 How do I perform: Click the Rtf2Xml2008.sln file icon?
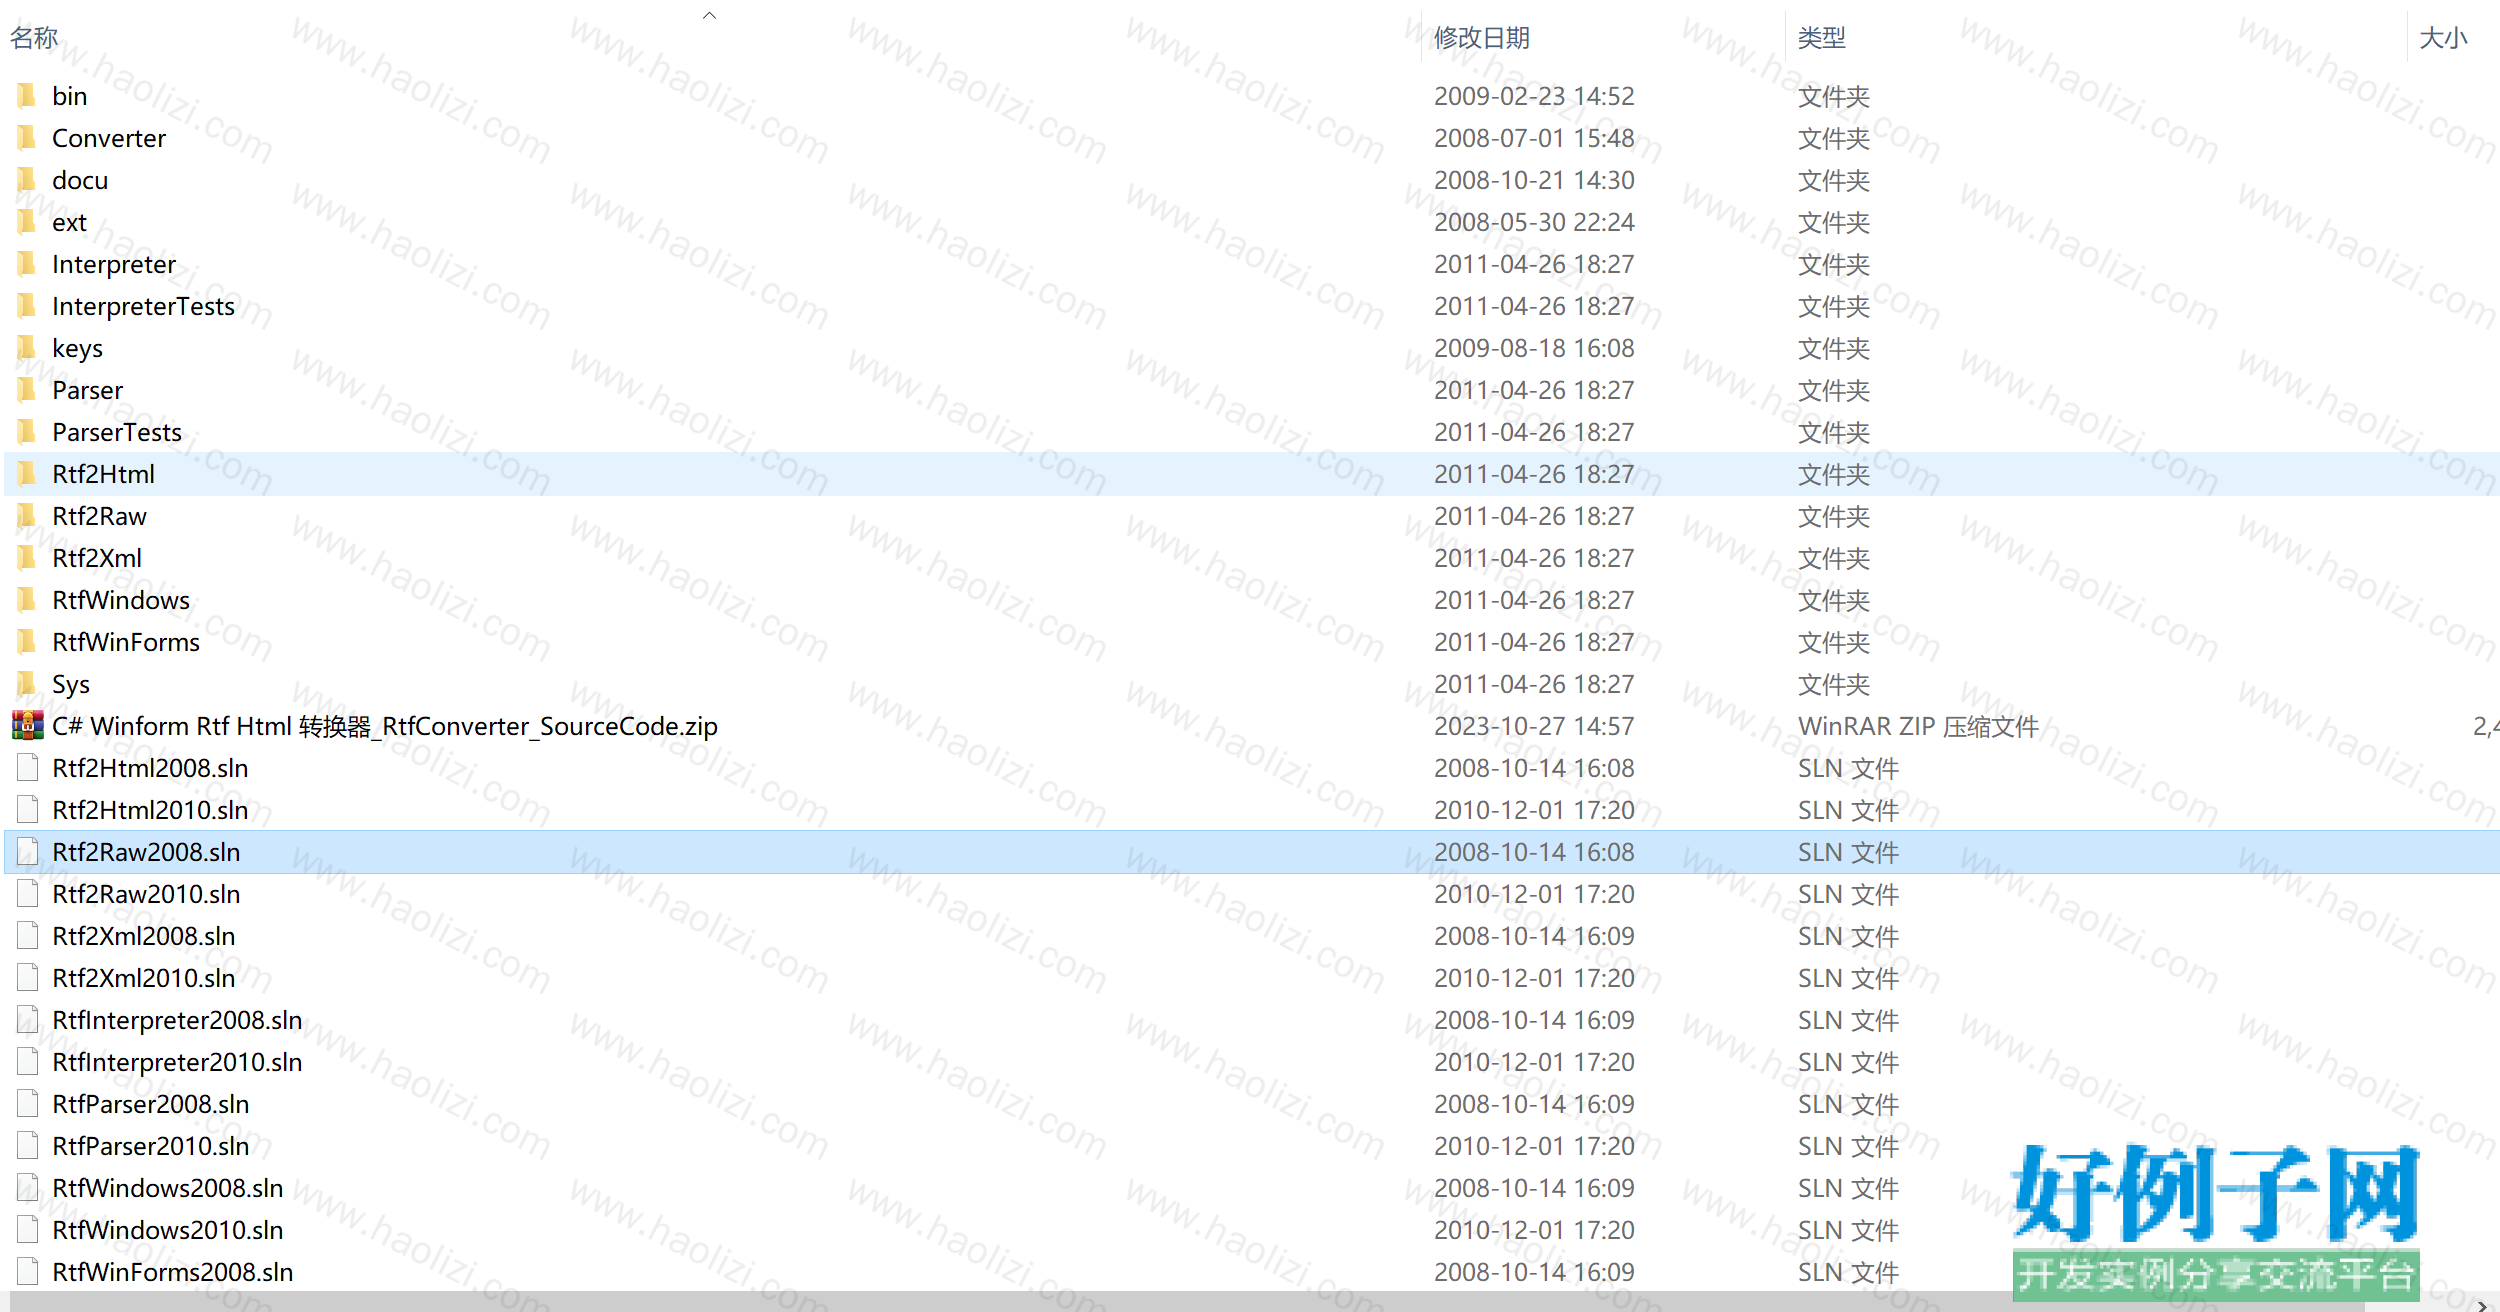pos(28,936)
